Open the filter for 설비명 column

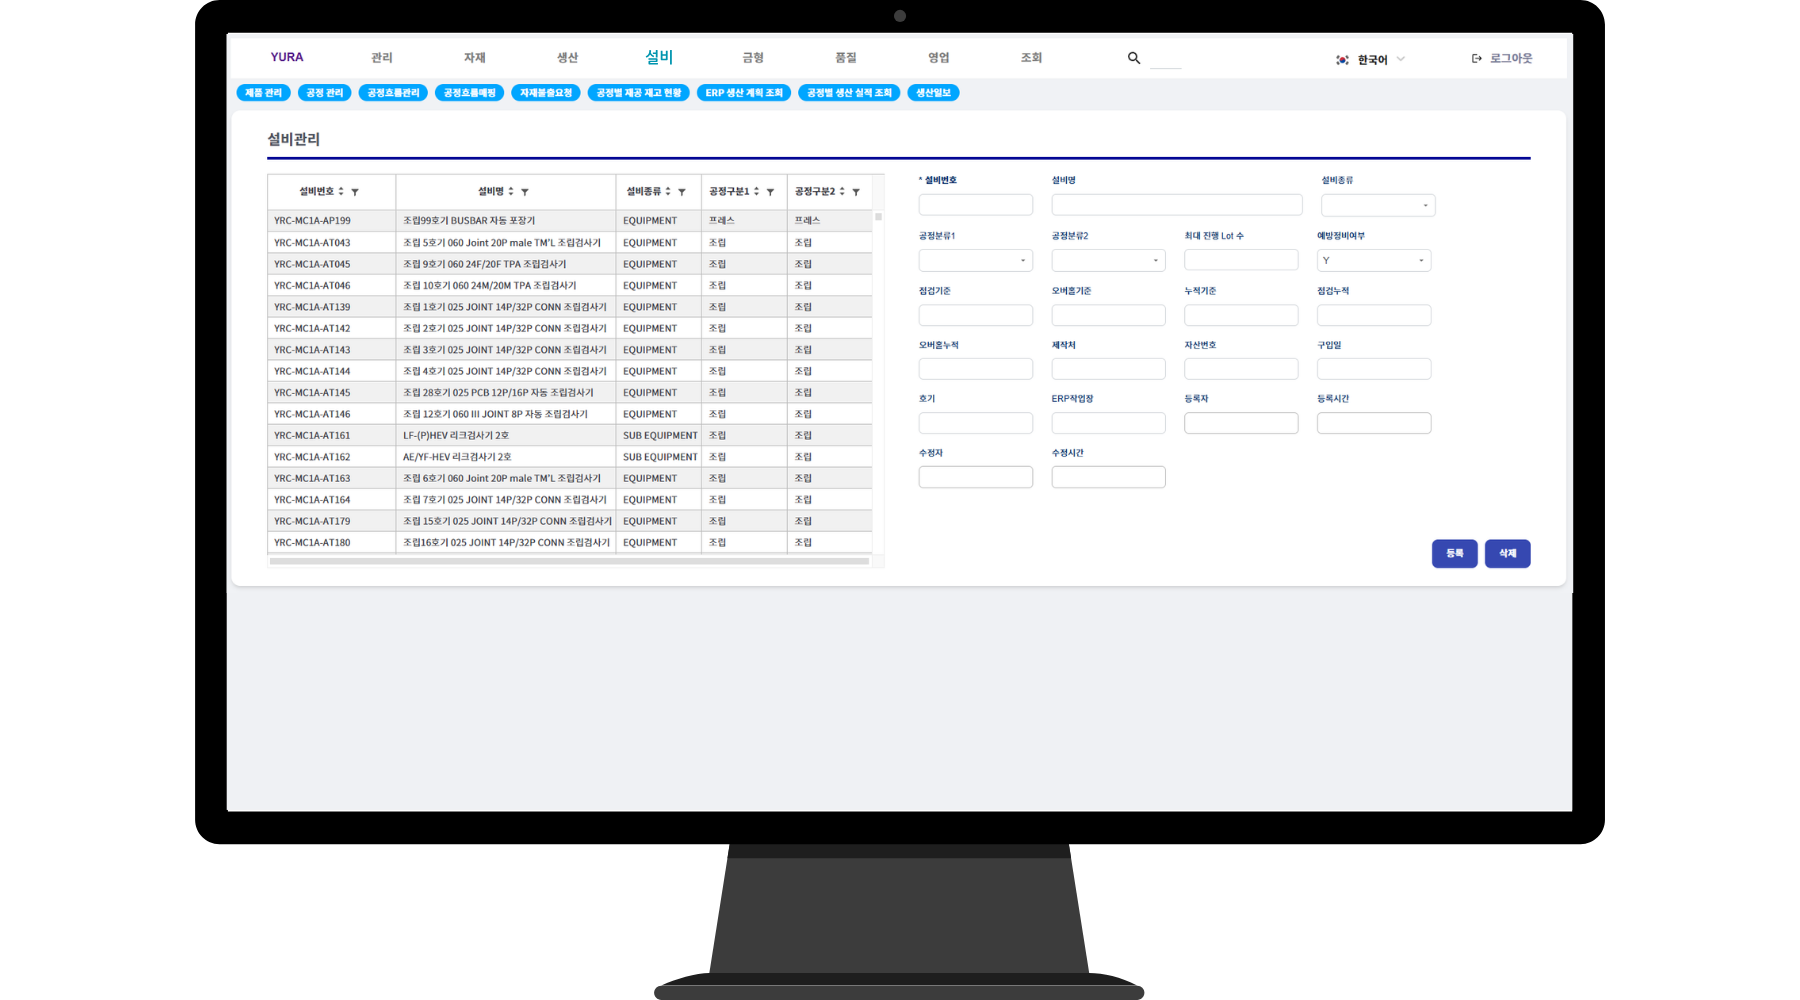(x=525, y=192)
